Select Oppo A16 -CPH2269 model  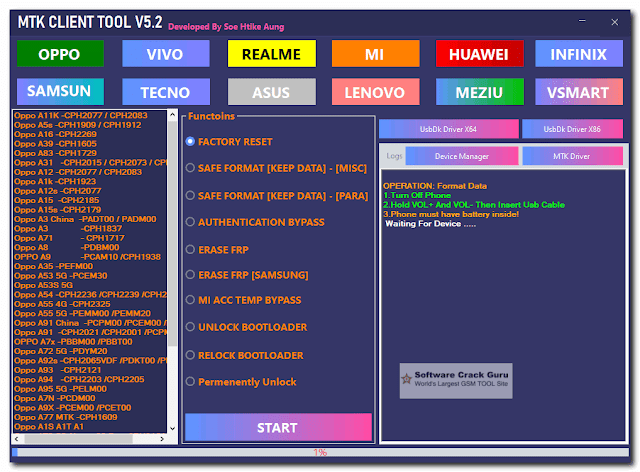(56, 134)
